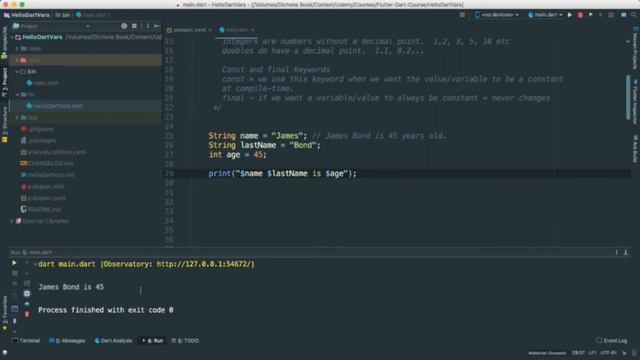Click the Observatory URL link in console
This screenshot has height=360, width=640.
pyautogui.click(x=204, y=264)
